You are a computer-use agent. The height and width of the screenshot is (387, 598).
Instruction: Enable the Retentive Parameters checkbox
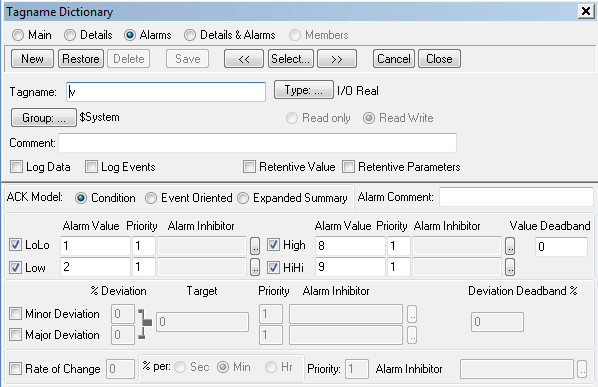[x=348, y=167]
